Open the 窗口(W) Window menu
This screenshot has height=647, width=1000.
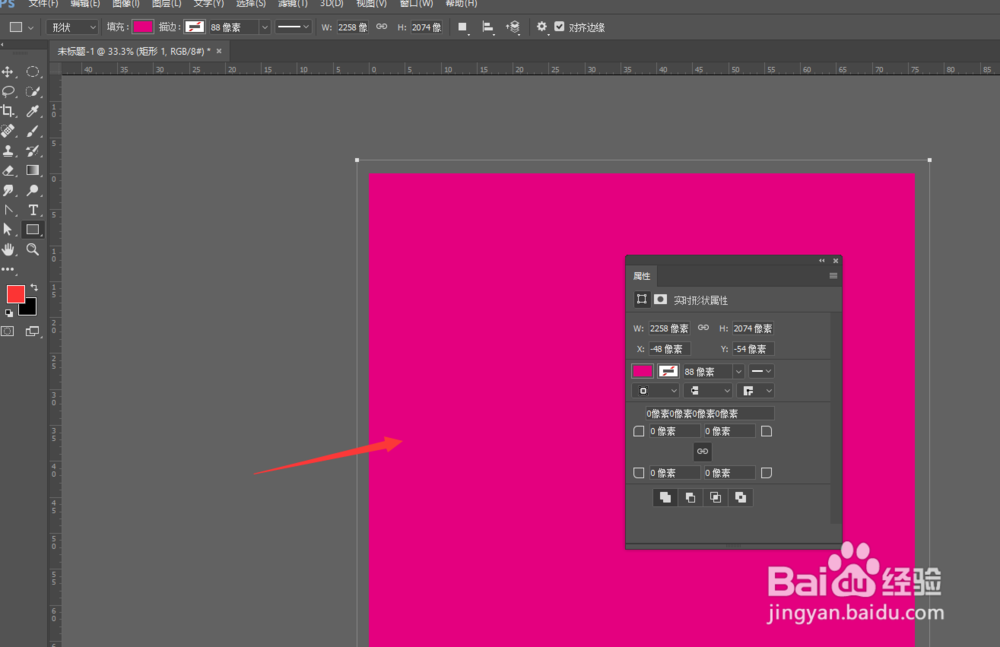tap(416, 4)
